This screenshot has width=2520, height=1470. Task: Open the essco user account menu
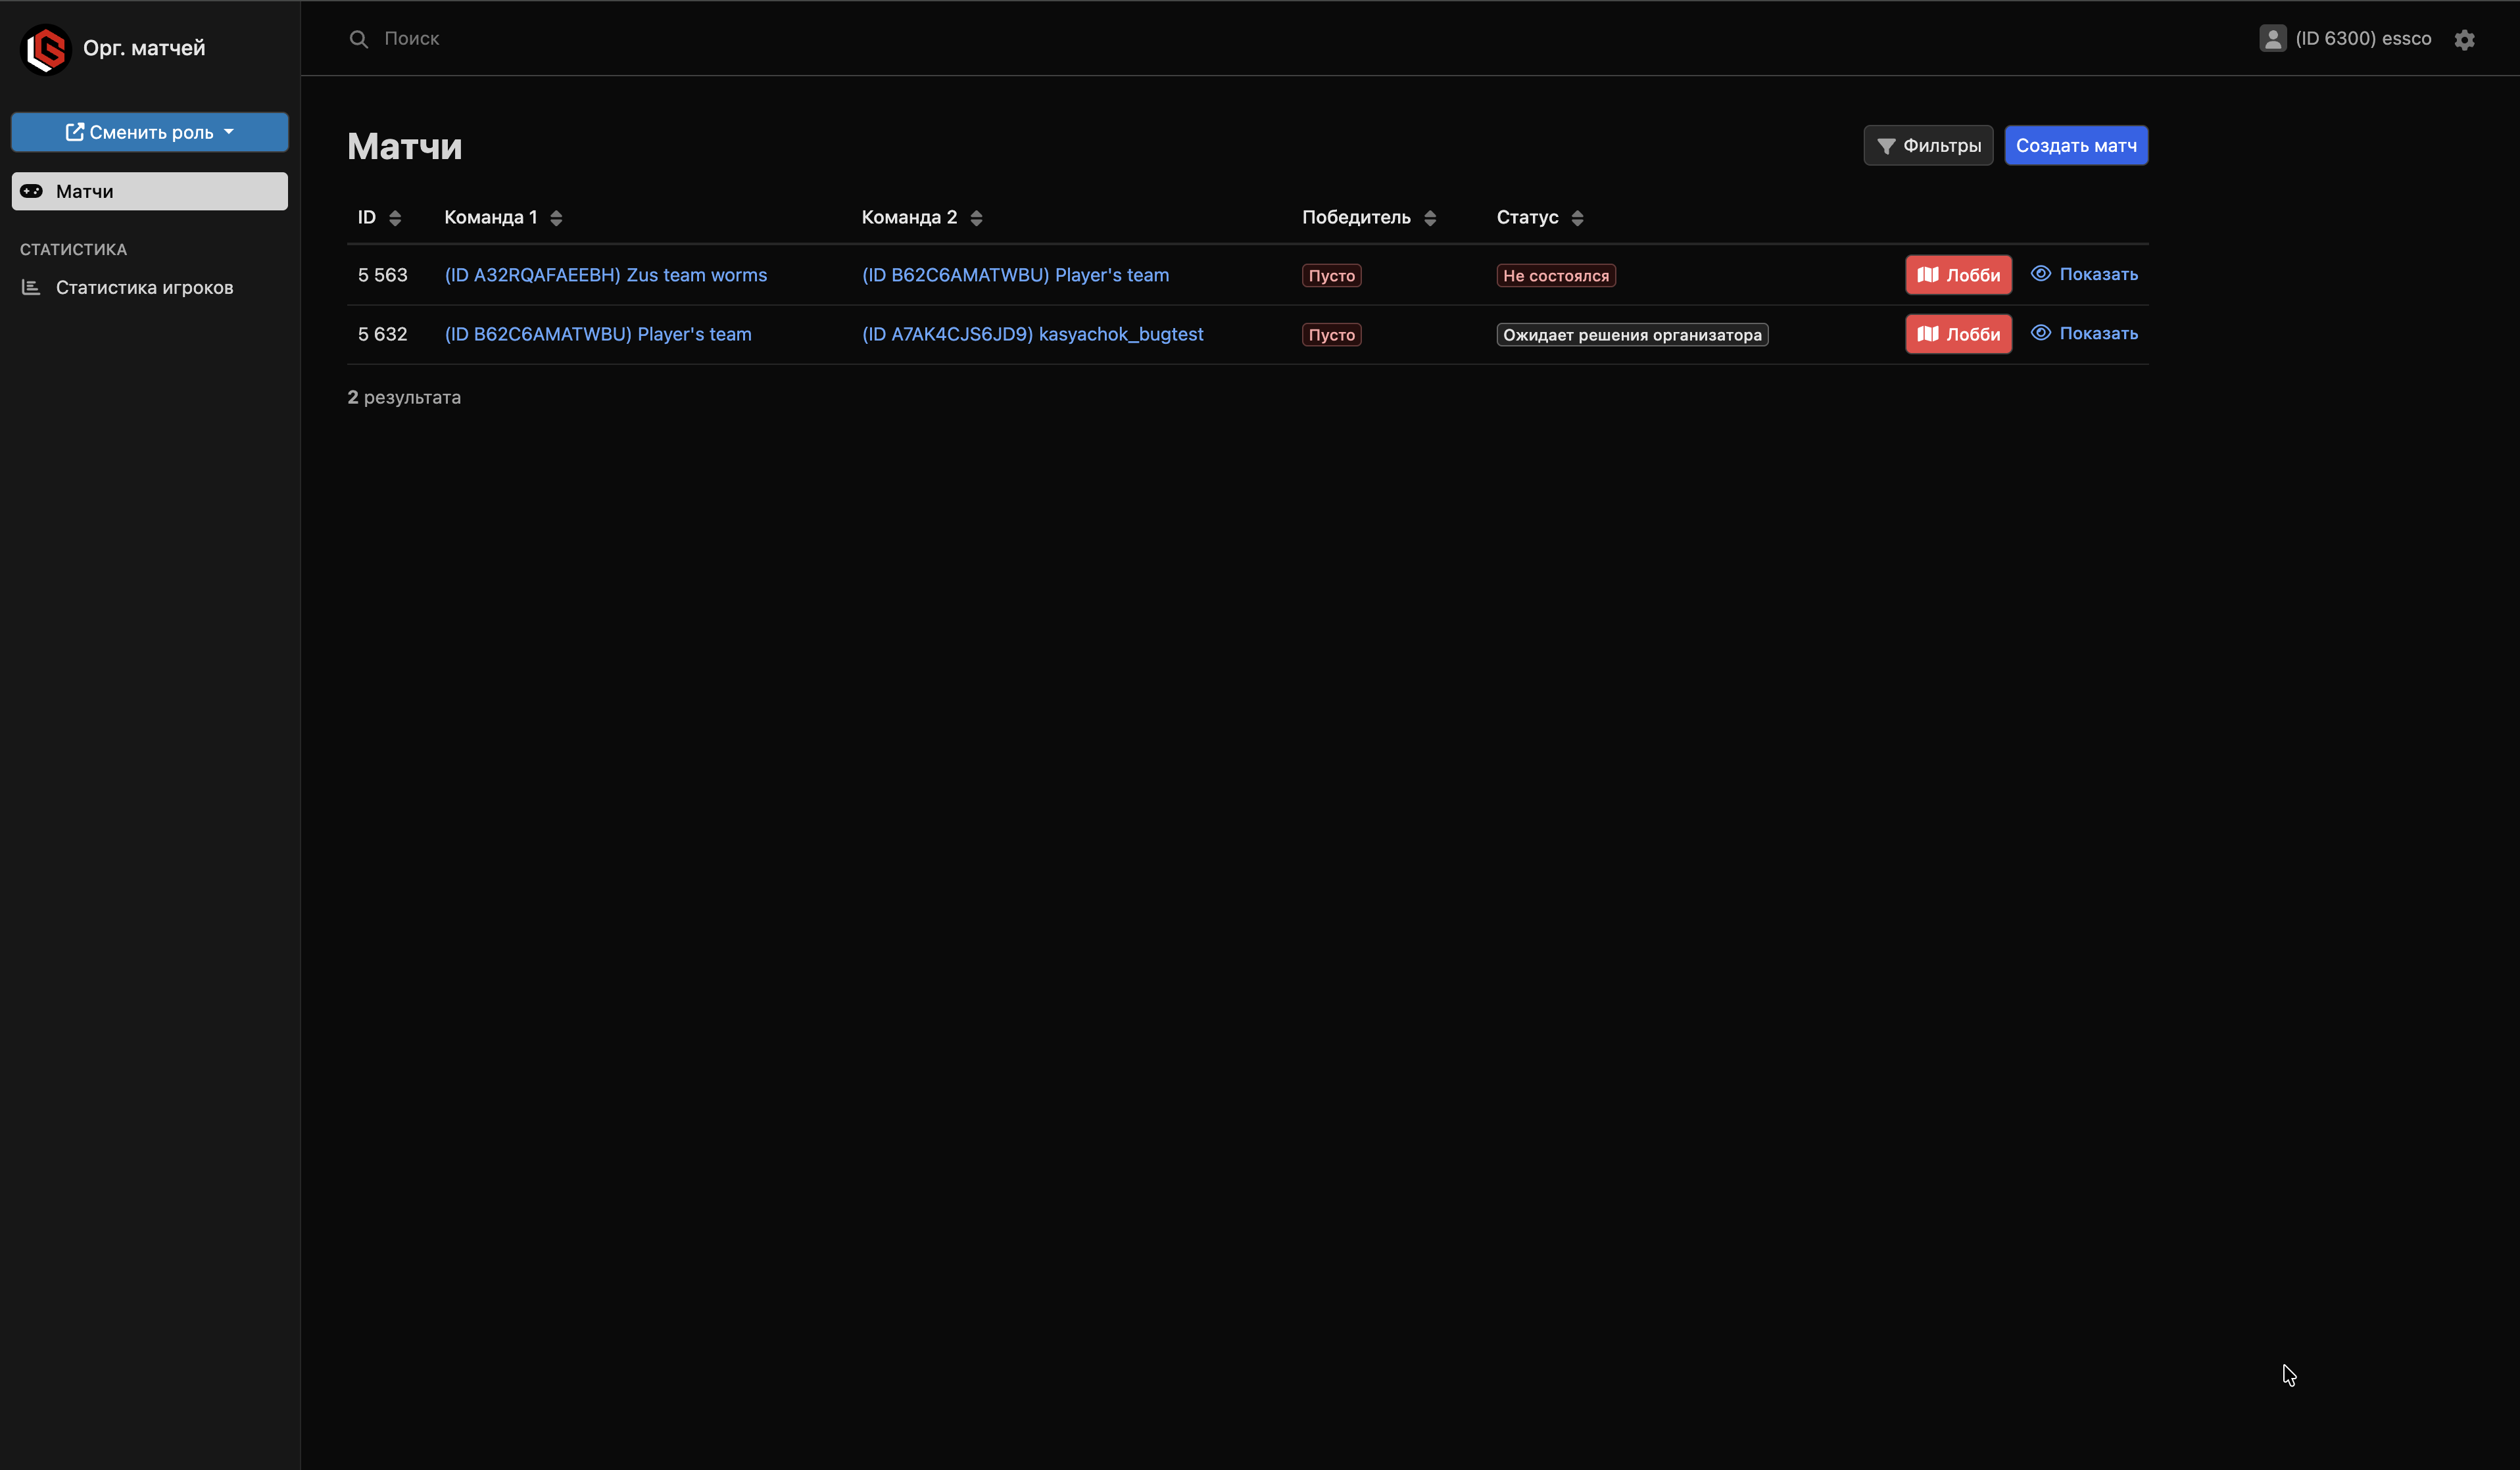tap(2362, 39)
